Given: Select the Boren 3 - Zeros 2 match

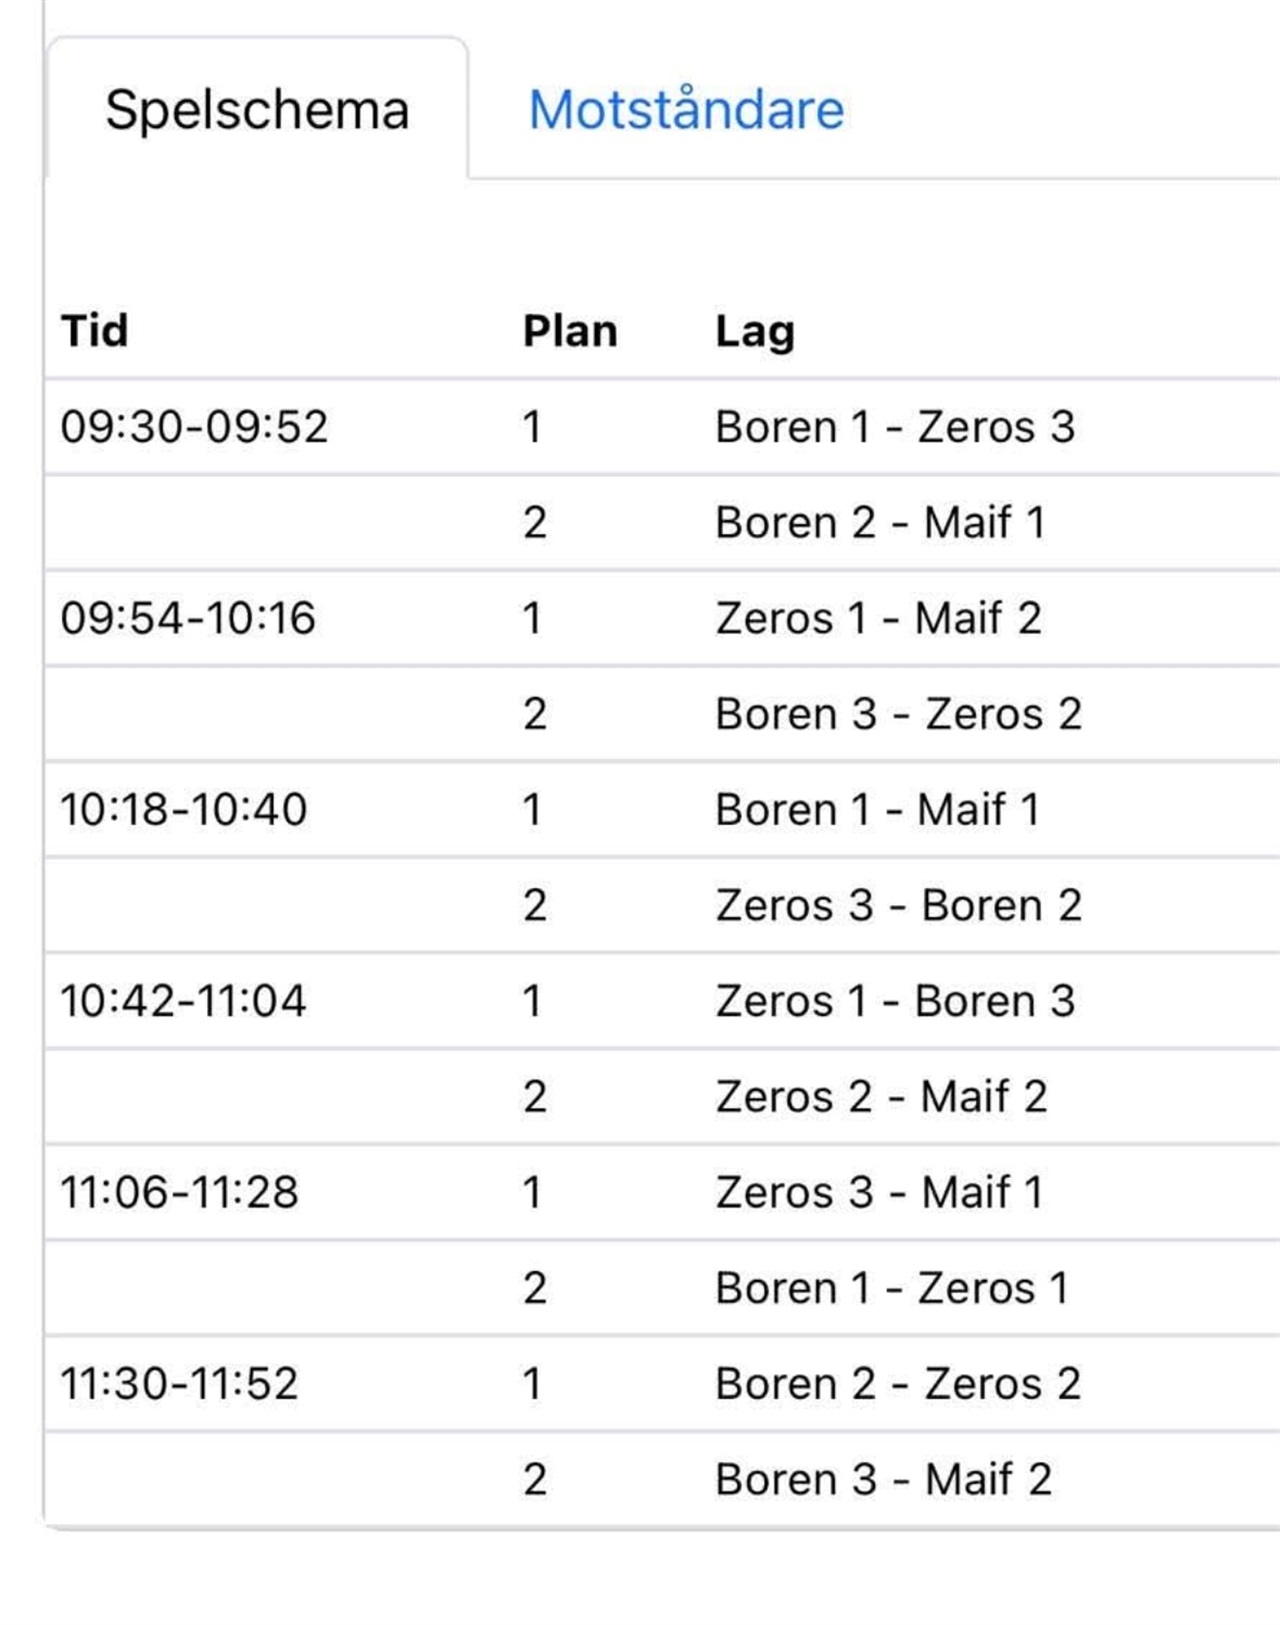Looking at the screenshot, I should (898, 714).
